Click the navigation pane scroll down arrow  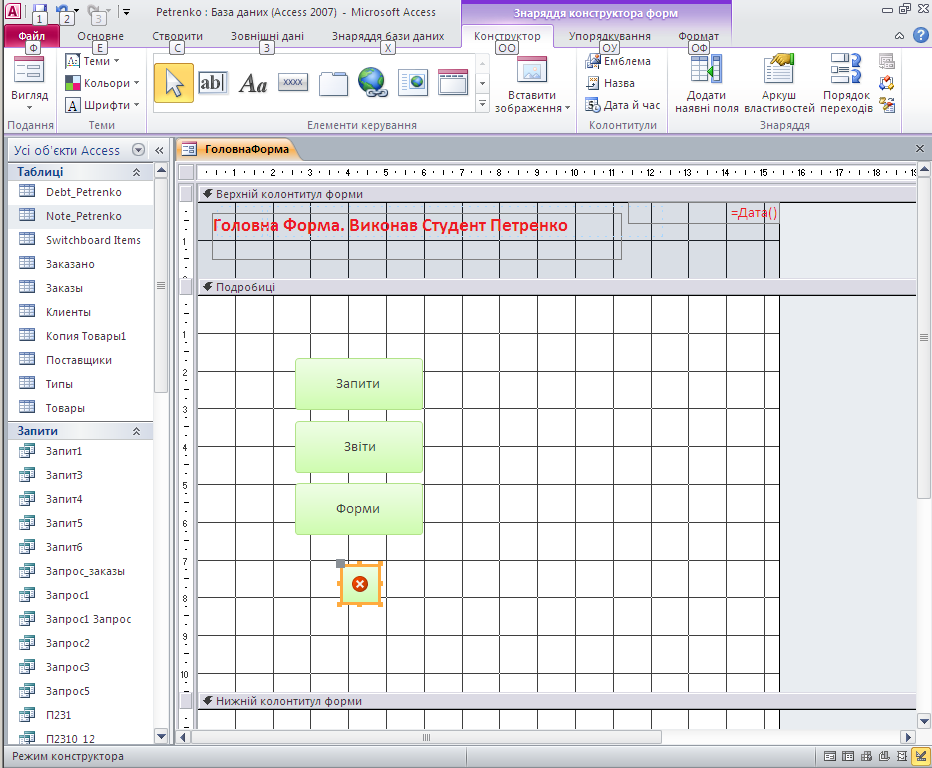coord(161,736)
